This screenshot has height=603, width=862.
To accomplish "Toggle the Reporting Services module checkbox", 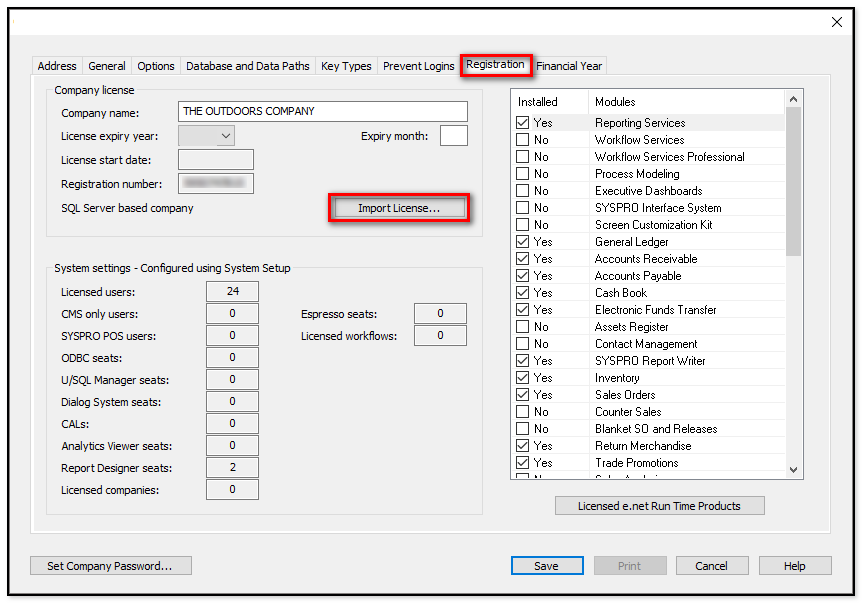I will pyautogui.click(x=523, y=123).
